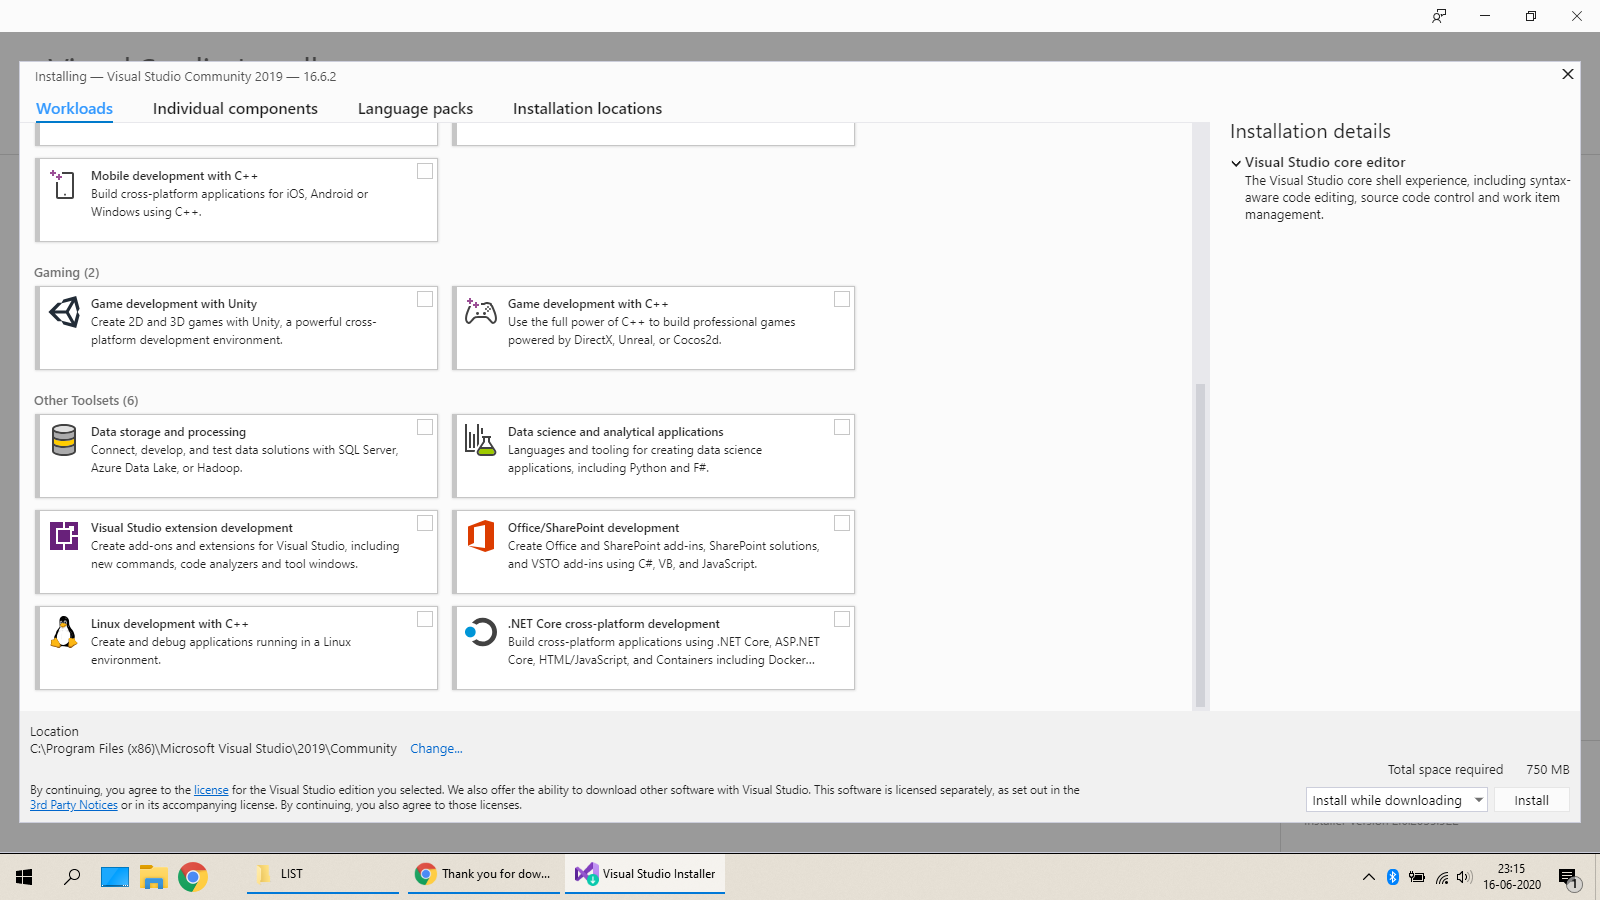1600x900 pixels.
Task: Switch to Chrome 'Thank you for dow...' window
Action: 484,874
